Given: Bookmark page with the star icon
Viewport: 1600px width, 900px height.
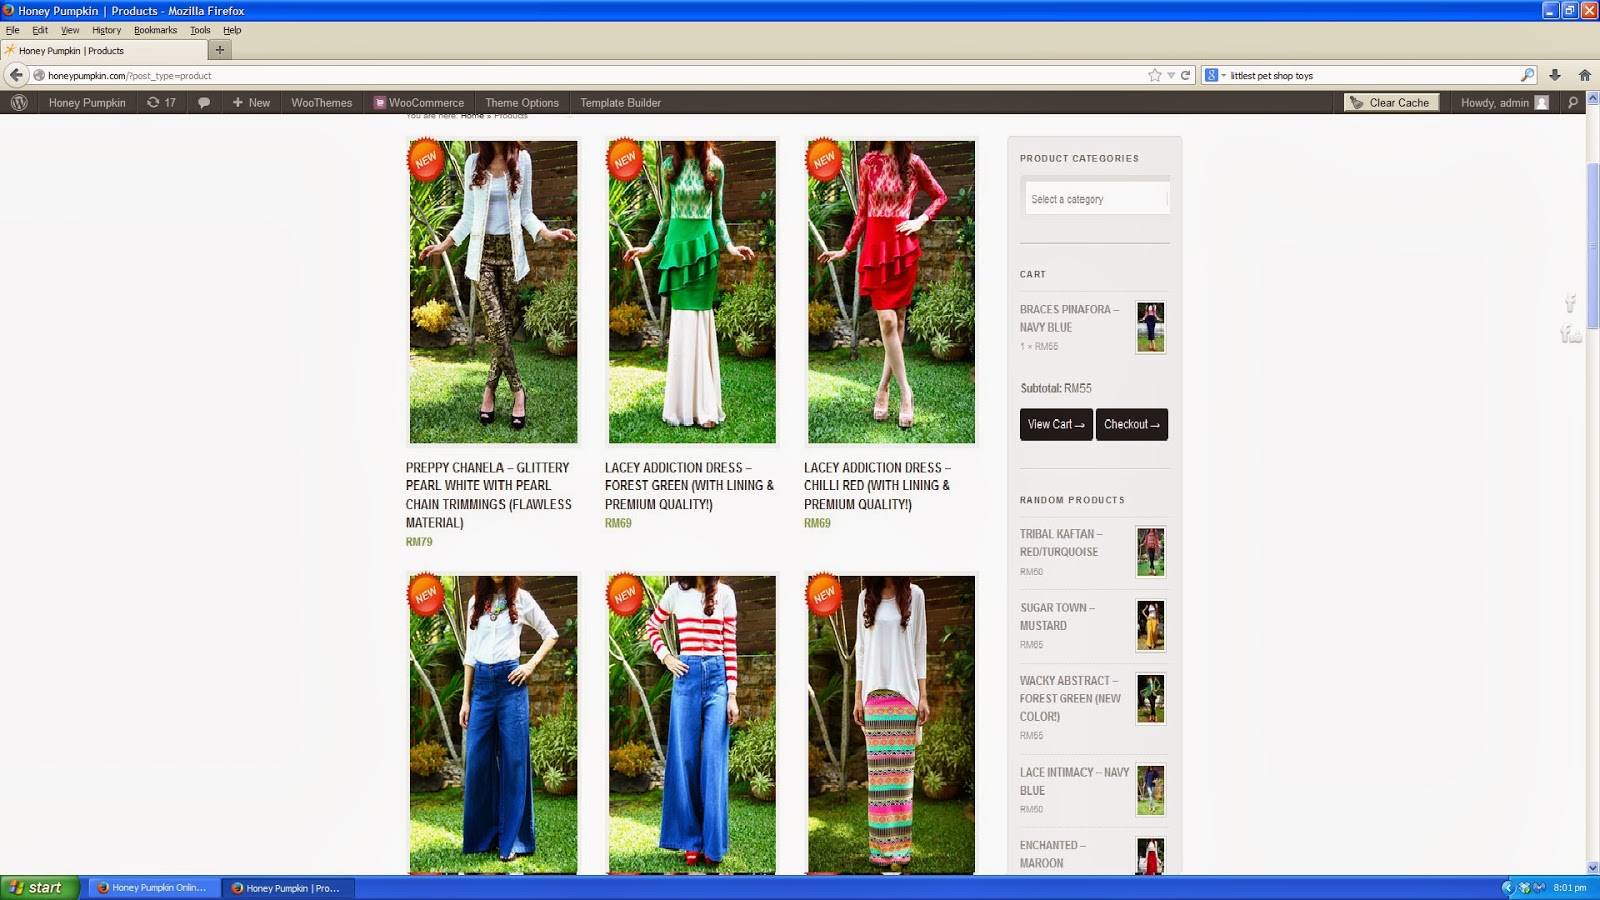Looking at the screenshot, I should [1155, 75].
